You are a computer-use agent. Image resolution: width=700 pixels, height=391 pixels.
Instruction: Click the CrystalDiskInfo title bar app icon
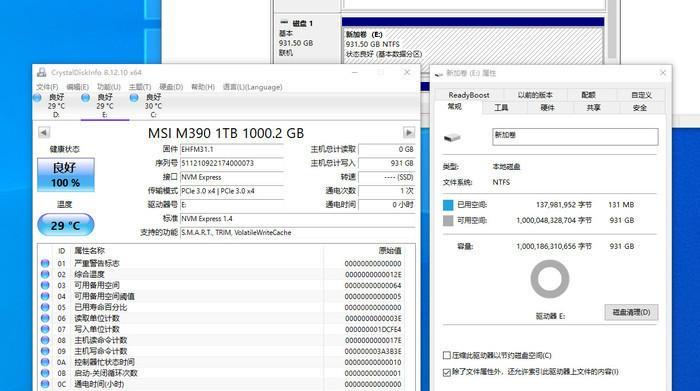pos(41,72)
